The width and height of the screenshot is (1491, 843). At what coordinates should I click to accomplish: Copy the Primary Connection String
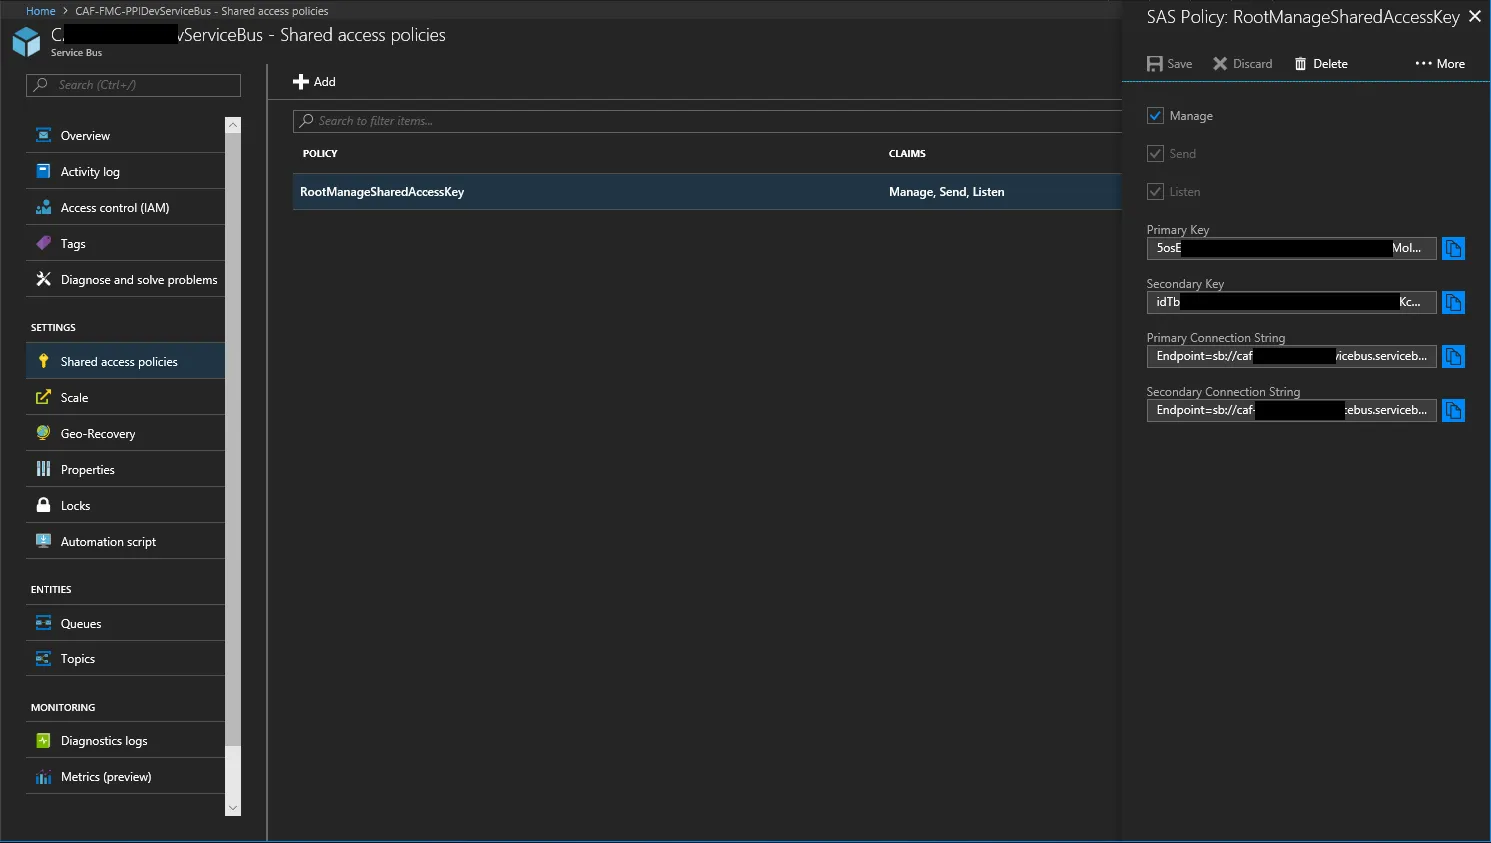click(x=1453, y=356)
